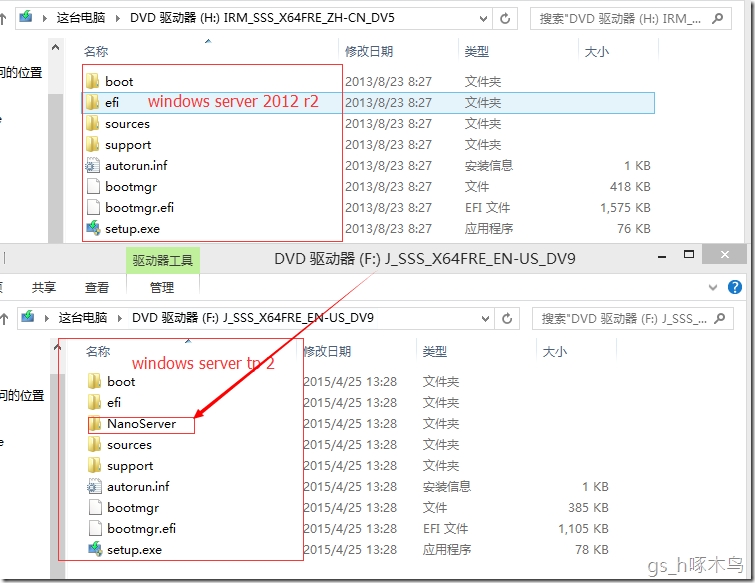The height and width of the screenshot is (583, 755).
Task: Open sources folder icon in F: drive window
Action: point(94,444)
